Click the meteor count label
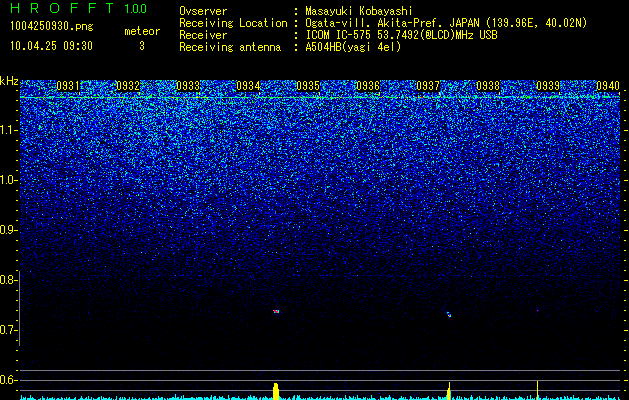Viewport: 629px width, 400px height. [142, 31]
